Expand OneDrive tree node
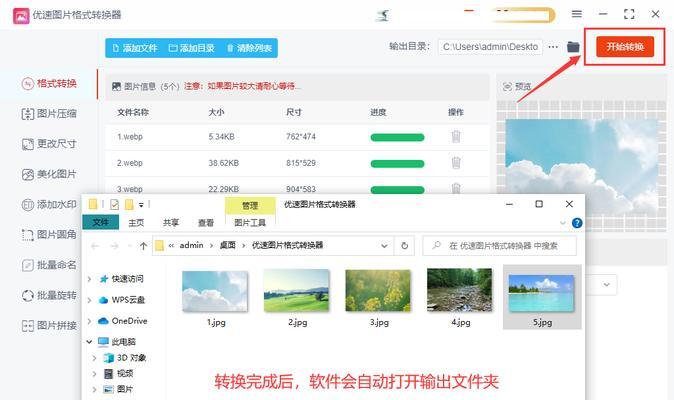The image size is (674, 400). (x=89, y=321)
